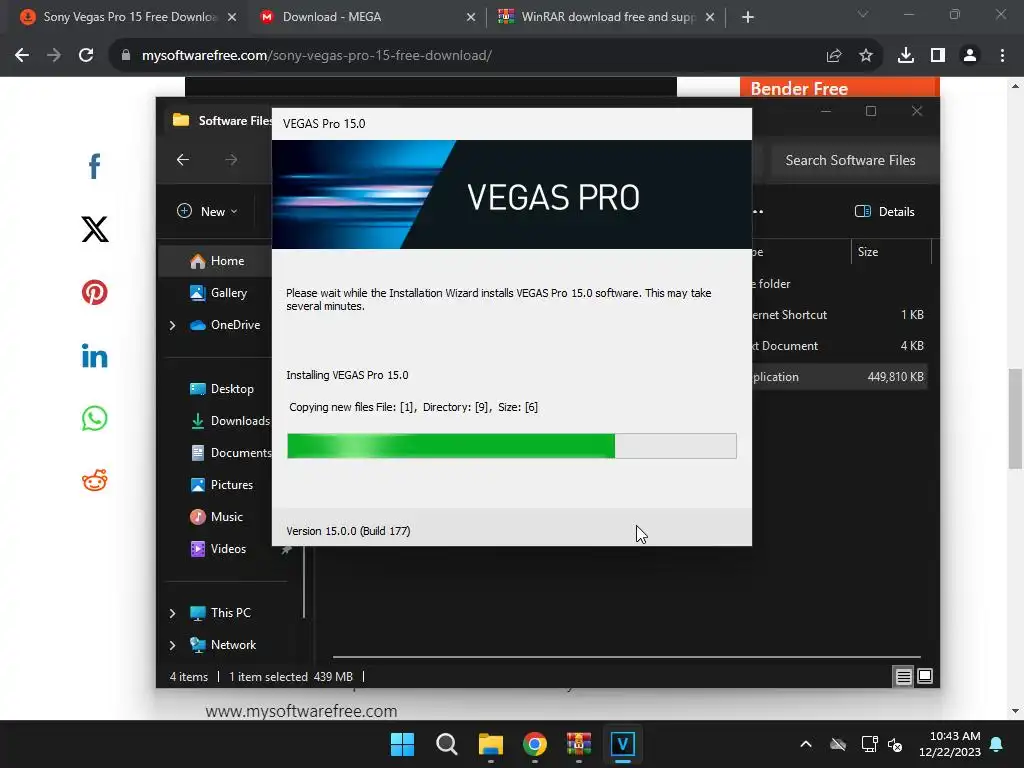Expand OneDrive tree node
Screen dimensions: 1024x768
tap(172, 325)
